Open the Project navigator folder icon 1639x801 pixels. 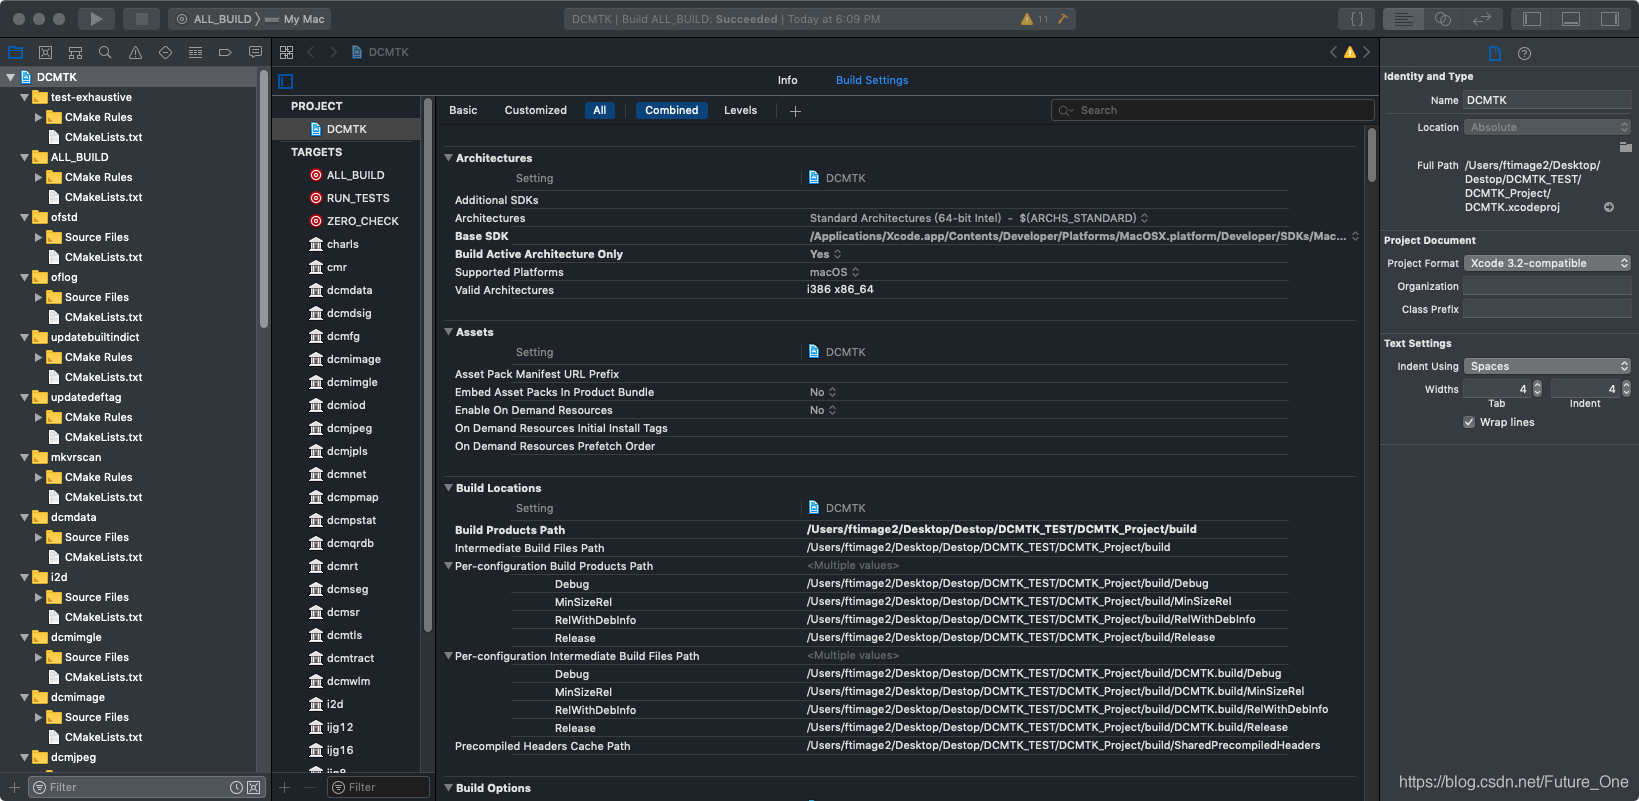[15, 52]
